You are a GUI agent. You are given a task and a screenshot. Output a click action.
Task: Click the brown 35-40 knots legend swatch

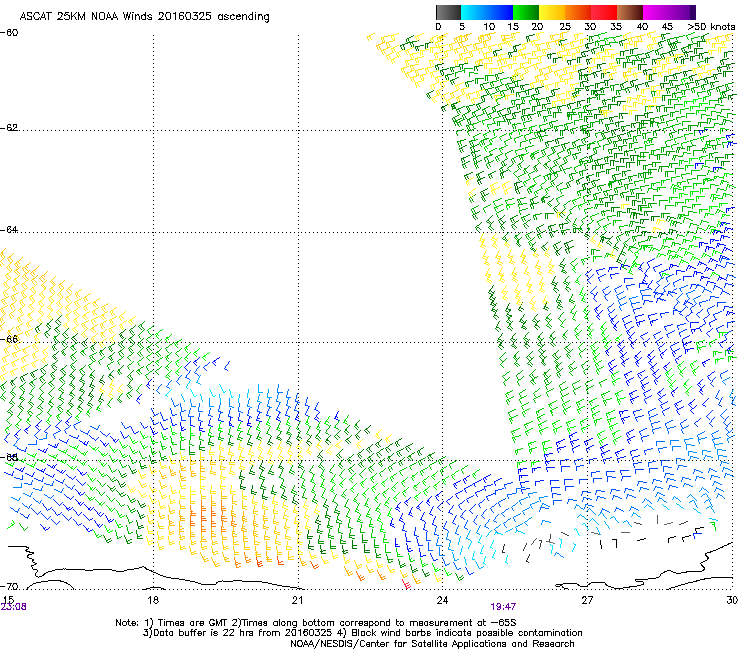pyautogui.click(x=631, y=12)
